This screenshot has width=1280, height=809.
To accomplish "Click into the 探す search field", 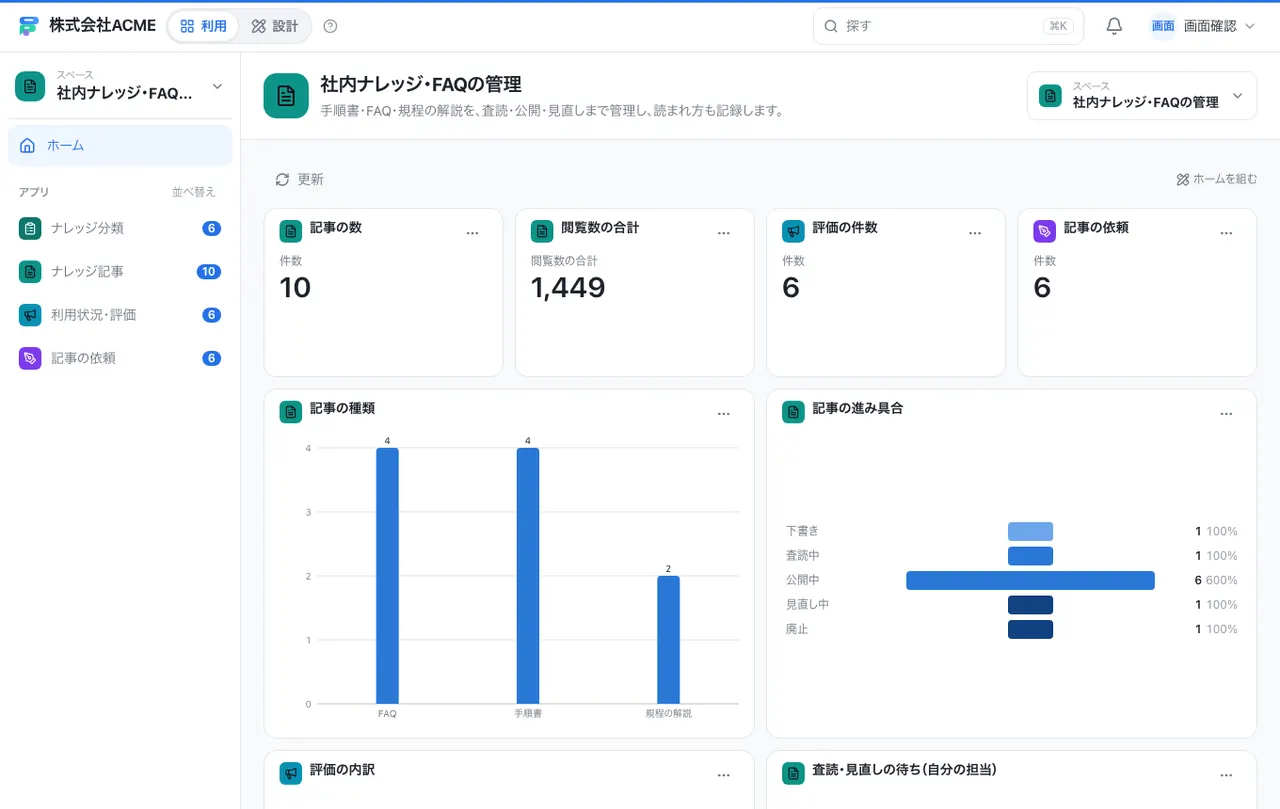I will (948, 26).
